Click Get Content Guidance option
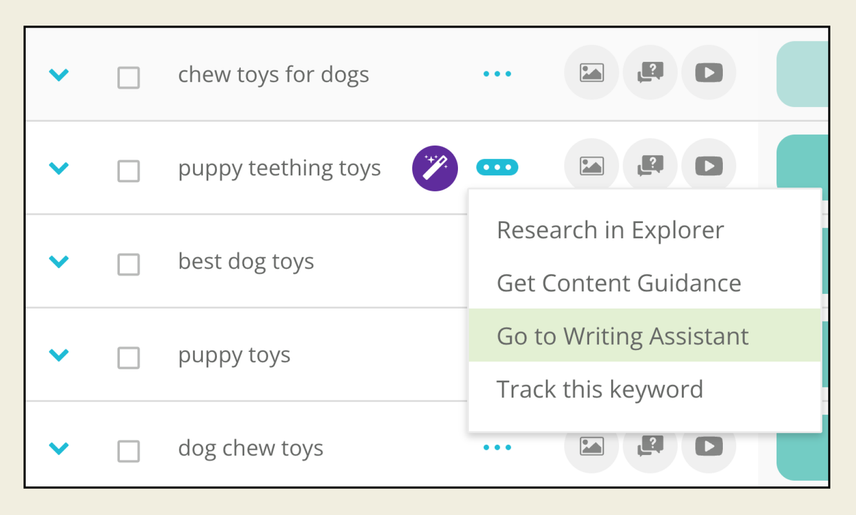The image size is (856, 515). pyautogui.click(x=619, y=283)
